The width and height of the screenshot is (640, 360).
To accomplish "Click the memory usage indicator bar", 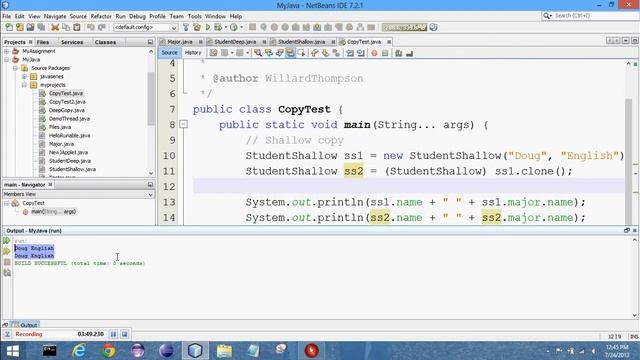I will (404, 27).
